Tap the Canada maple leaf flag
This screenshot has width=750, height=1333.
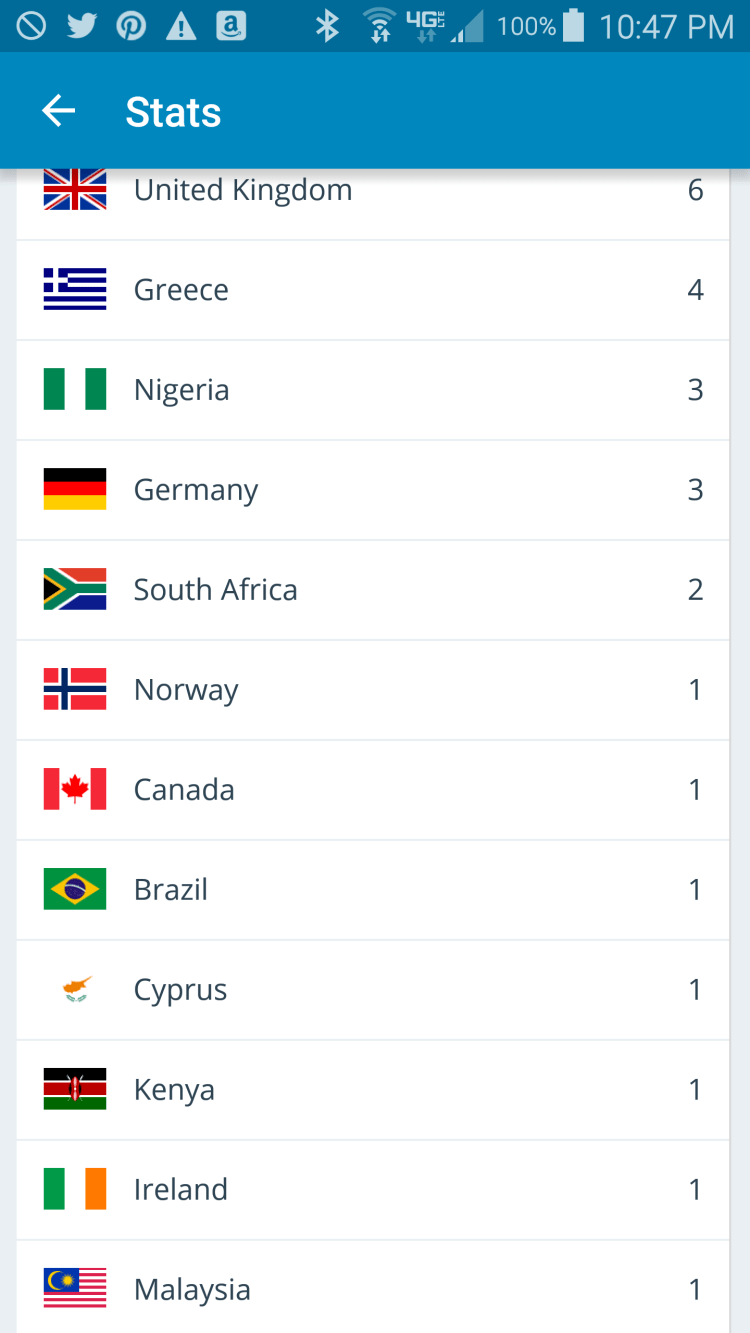75,789
